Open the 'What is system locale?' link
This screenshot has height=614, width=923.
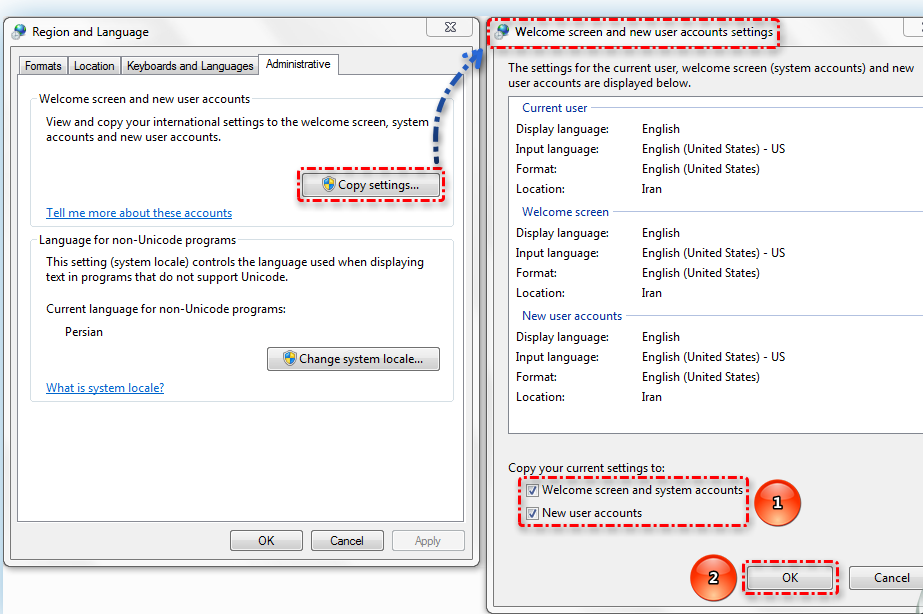pos(105,388)
